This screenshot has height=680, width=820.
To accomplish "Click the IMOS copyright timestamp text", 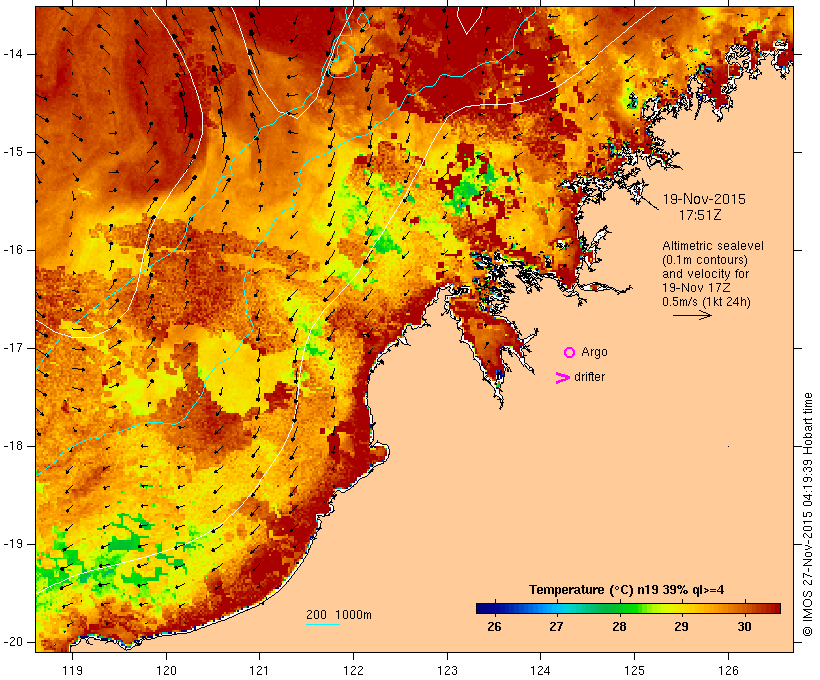I will tap(808, 514).
